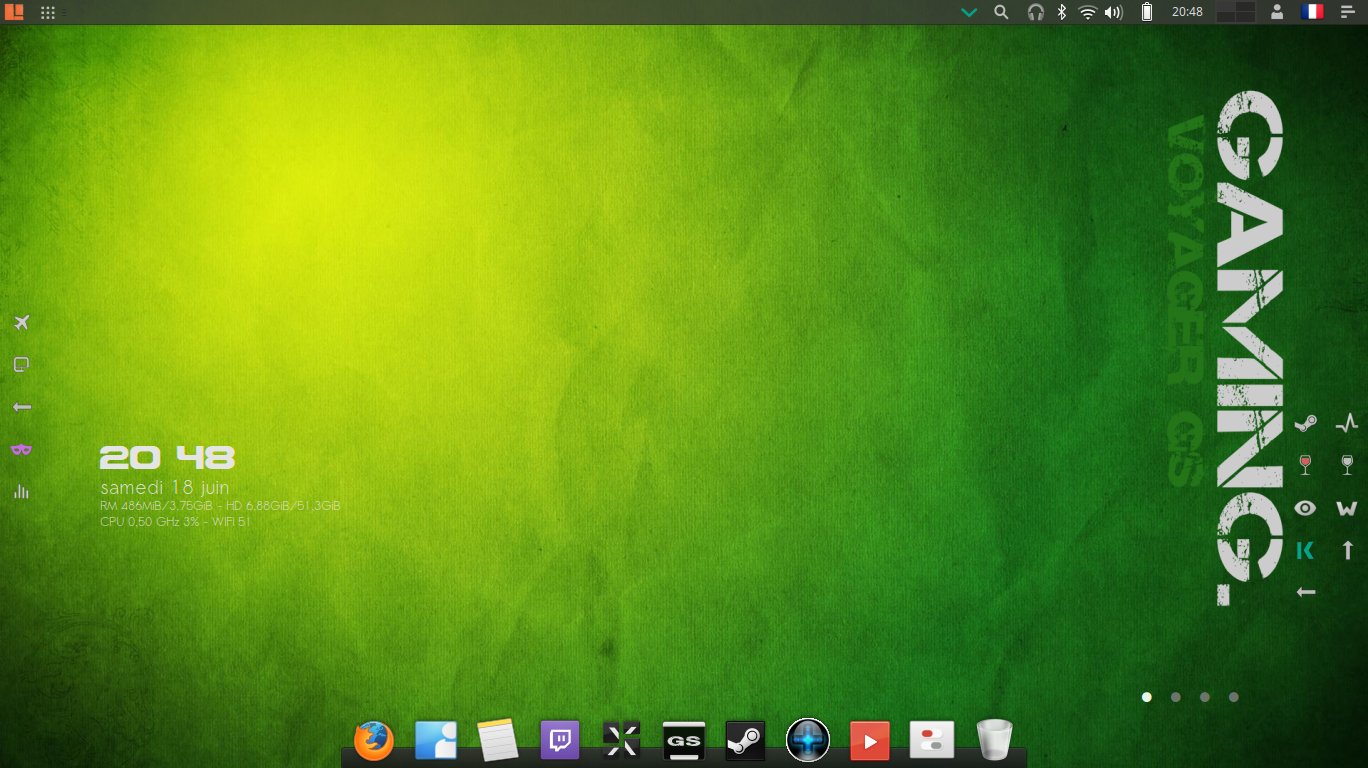Change keyboard layout via French flag
The height and width of the screenshot is (768, 1368).
coord(1312,12)
